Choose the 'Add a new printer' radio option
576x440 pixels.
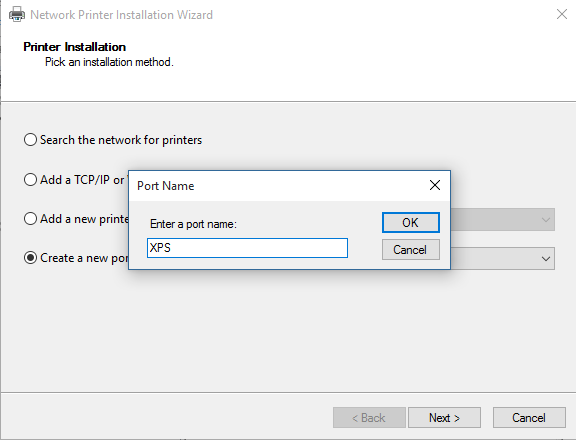[x=30, y=219]
